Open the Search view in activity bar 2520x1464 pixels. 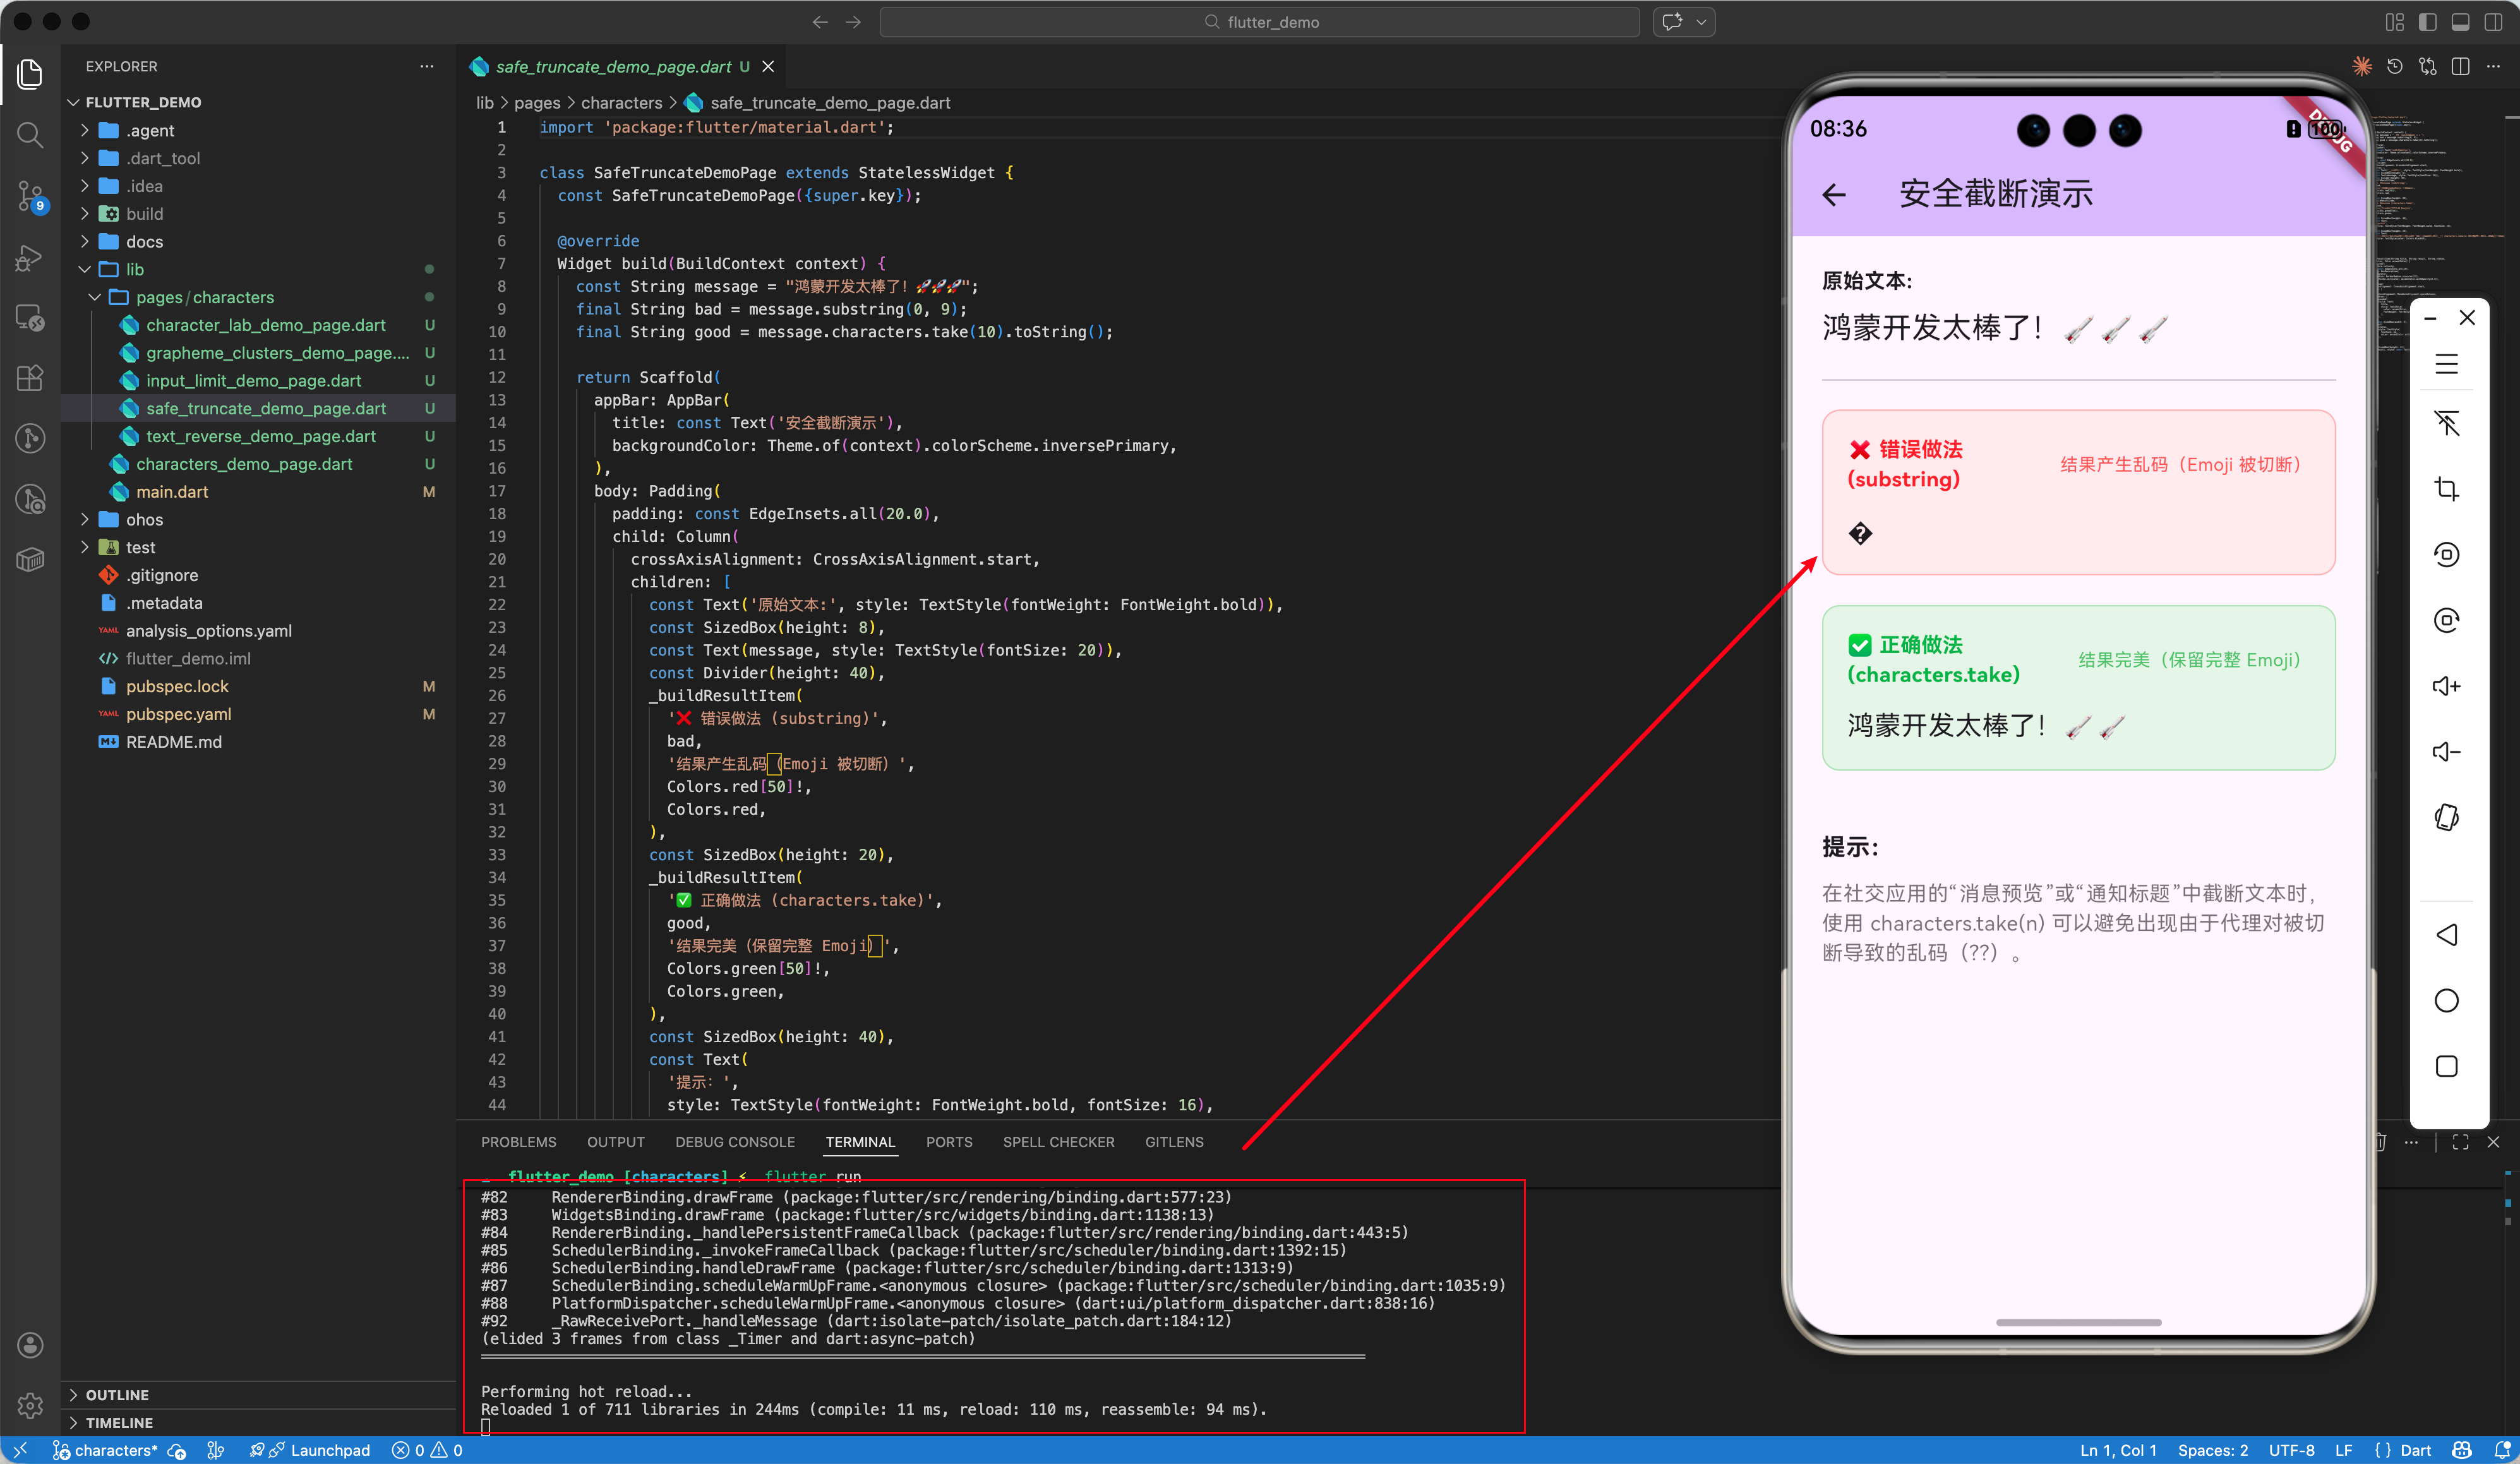click(x=30, y=135)
